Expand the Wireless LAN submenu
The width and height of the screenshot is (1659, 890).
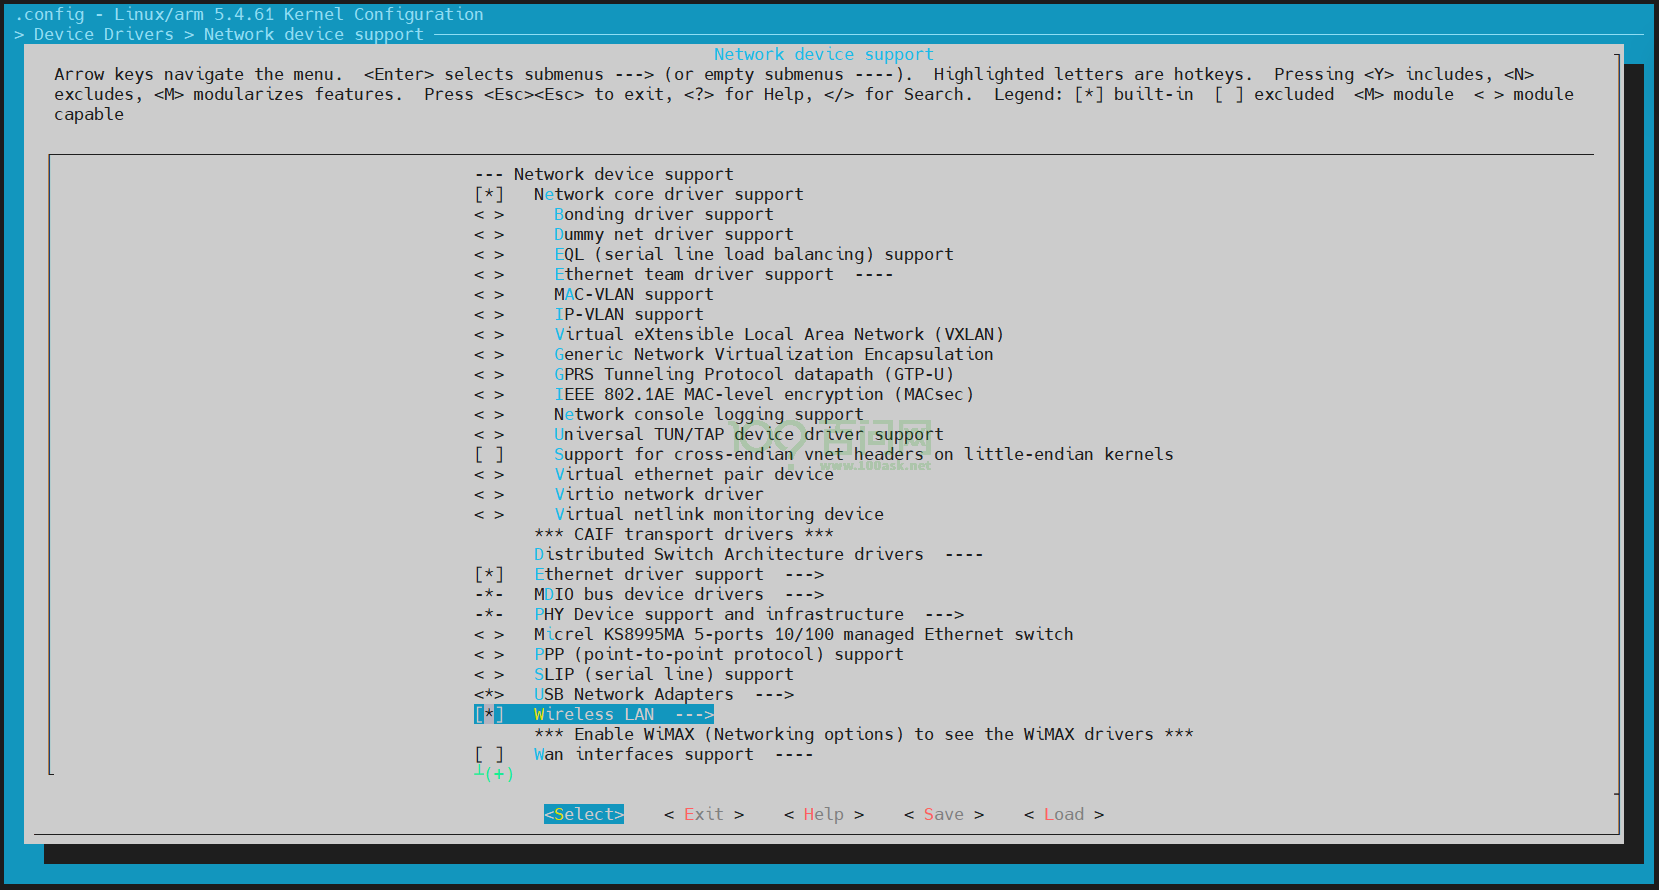[x=622, y=715]
